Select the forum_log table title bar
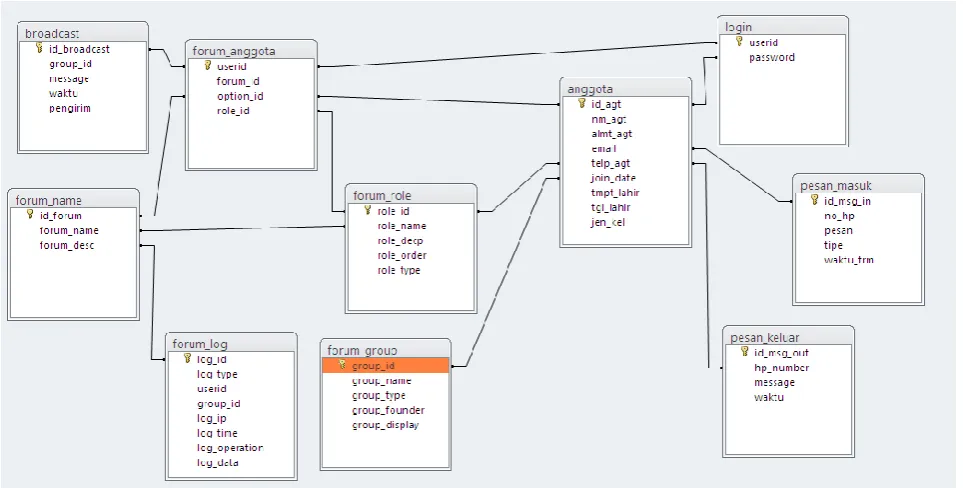This screenshot has height=488, width=963. (x=231, y=343)
